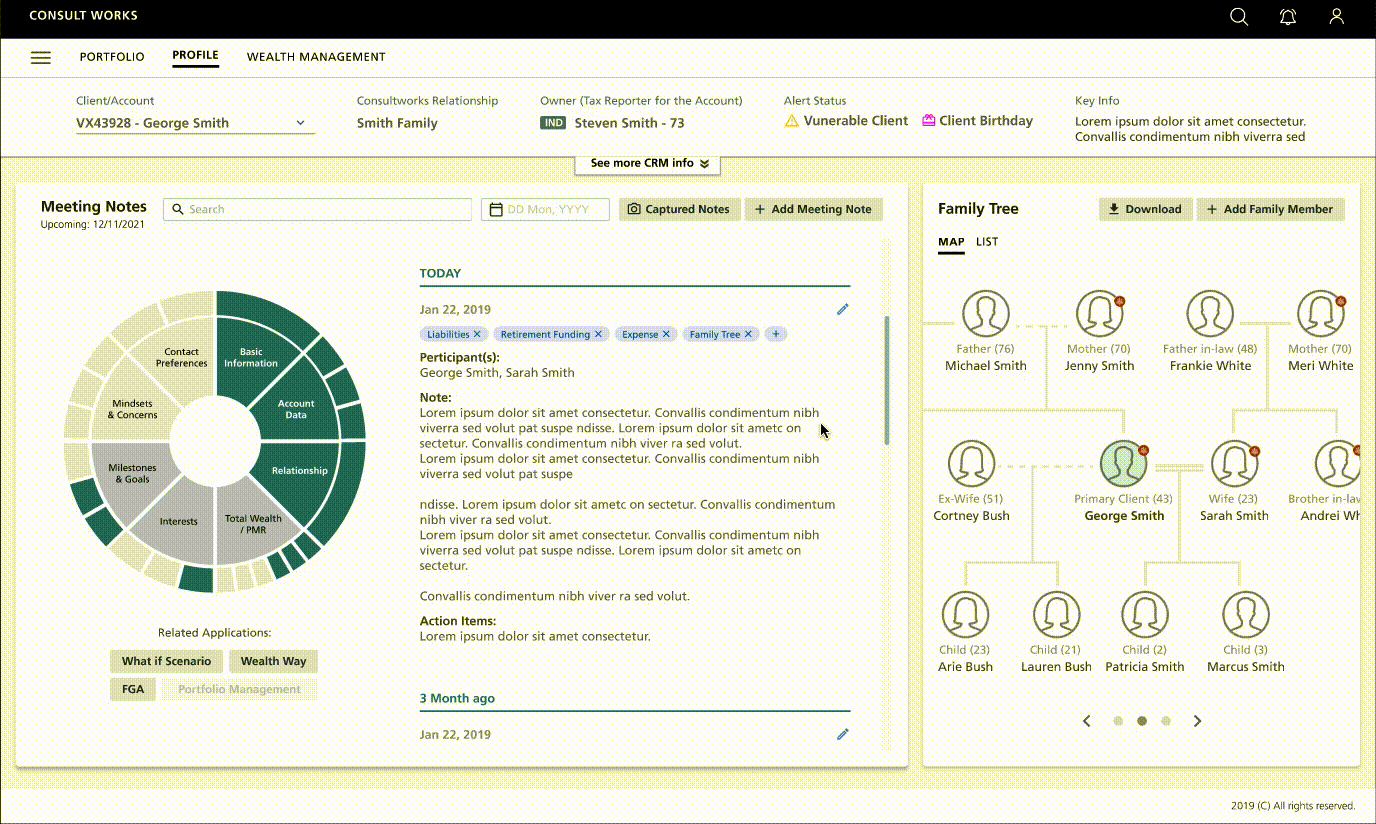Select Cortney Bush avatar
The height and width of the screenshot is (824, 1376).
click(971, 465)
